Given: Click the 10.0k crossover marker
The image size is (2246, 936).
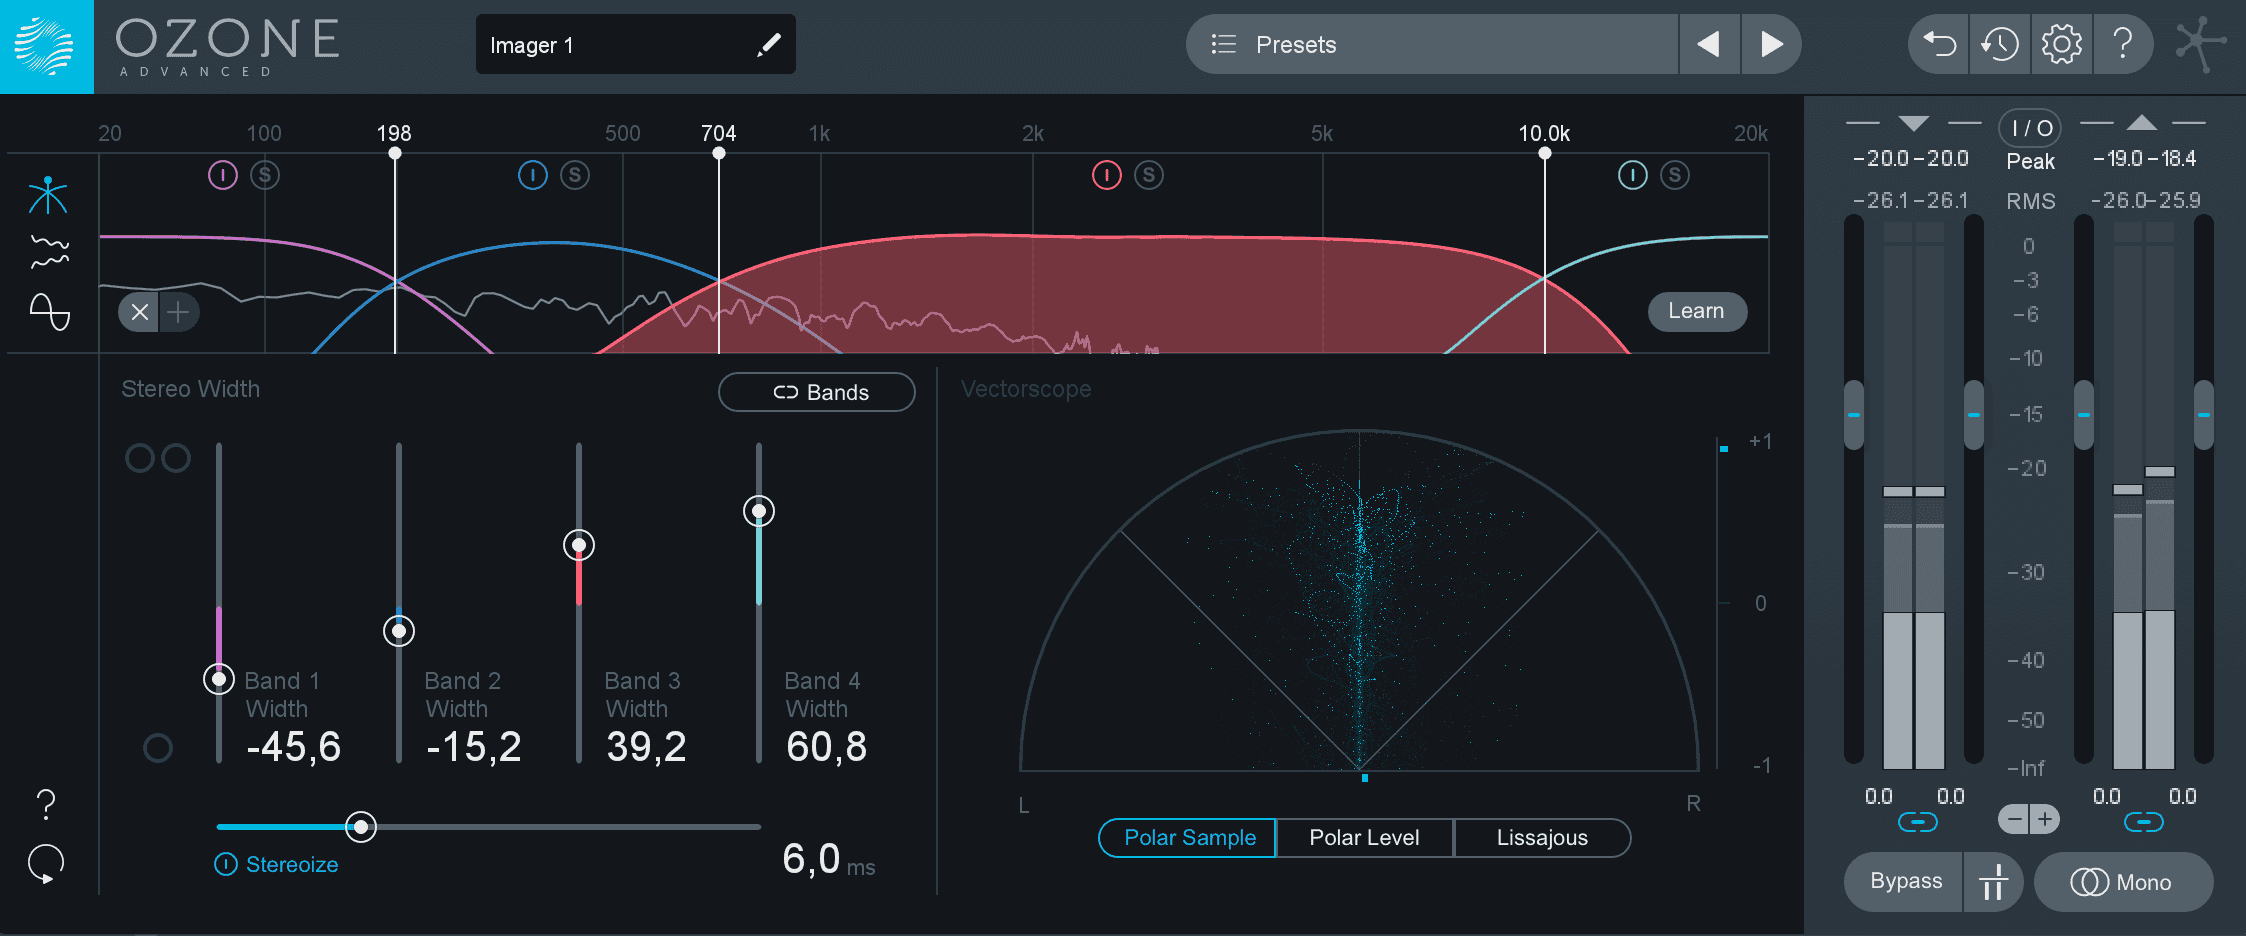Looking at the screenshot, I should click(x=1545, y=152).
